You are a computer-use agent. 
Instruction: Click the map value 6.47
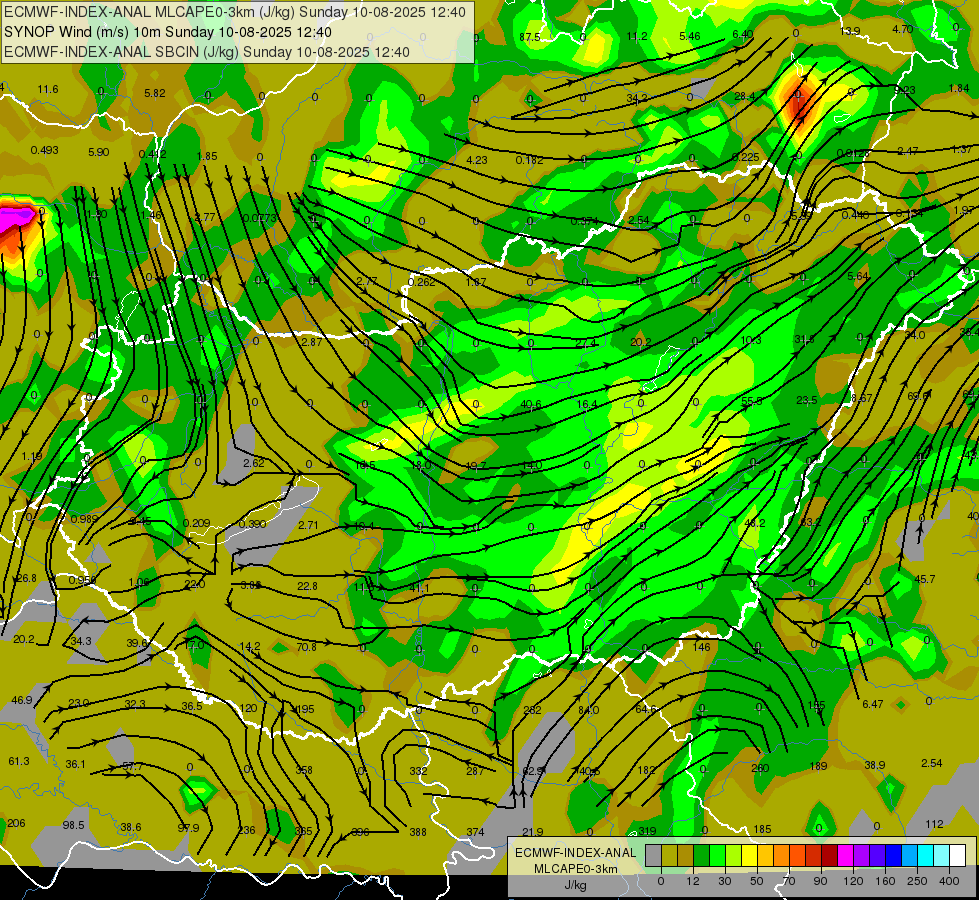873,704
